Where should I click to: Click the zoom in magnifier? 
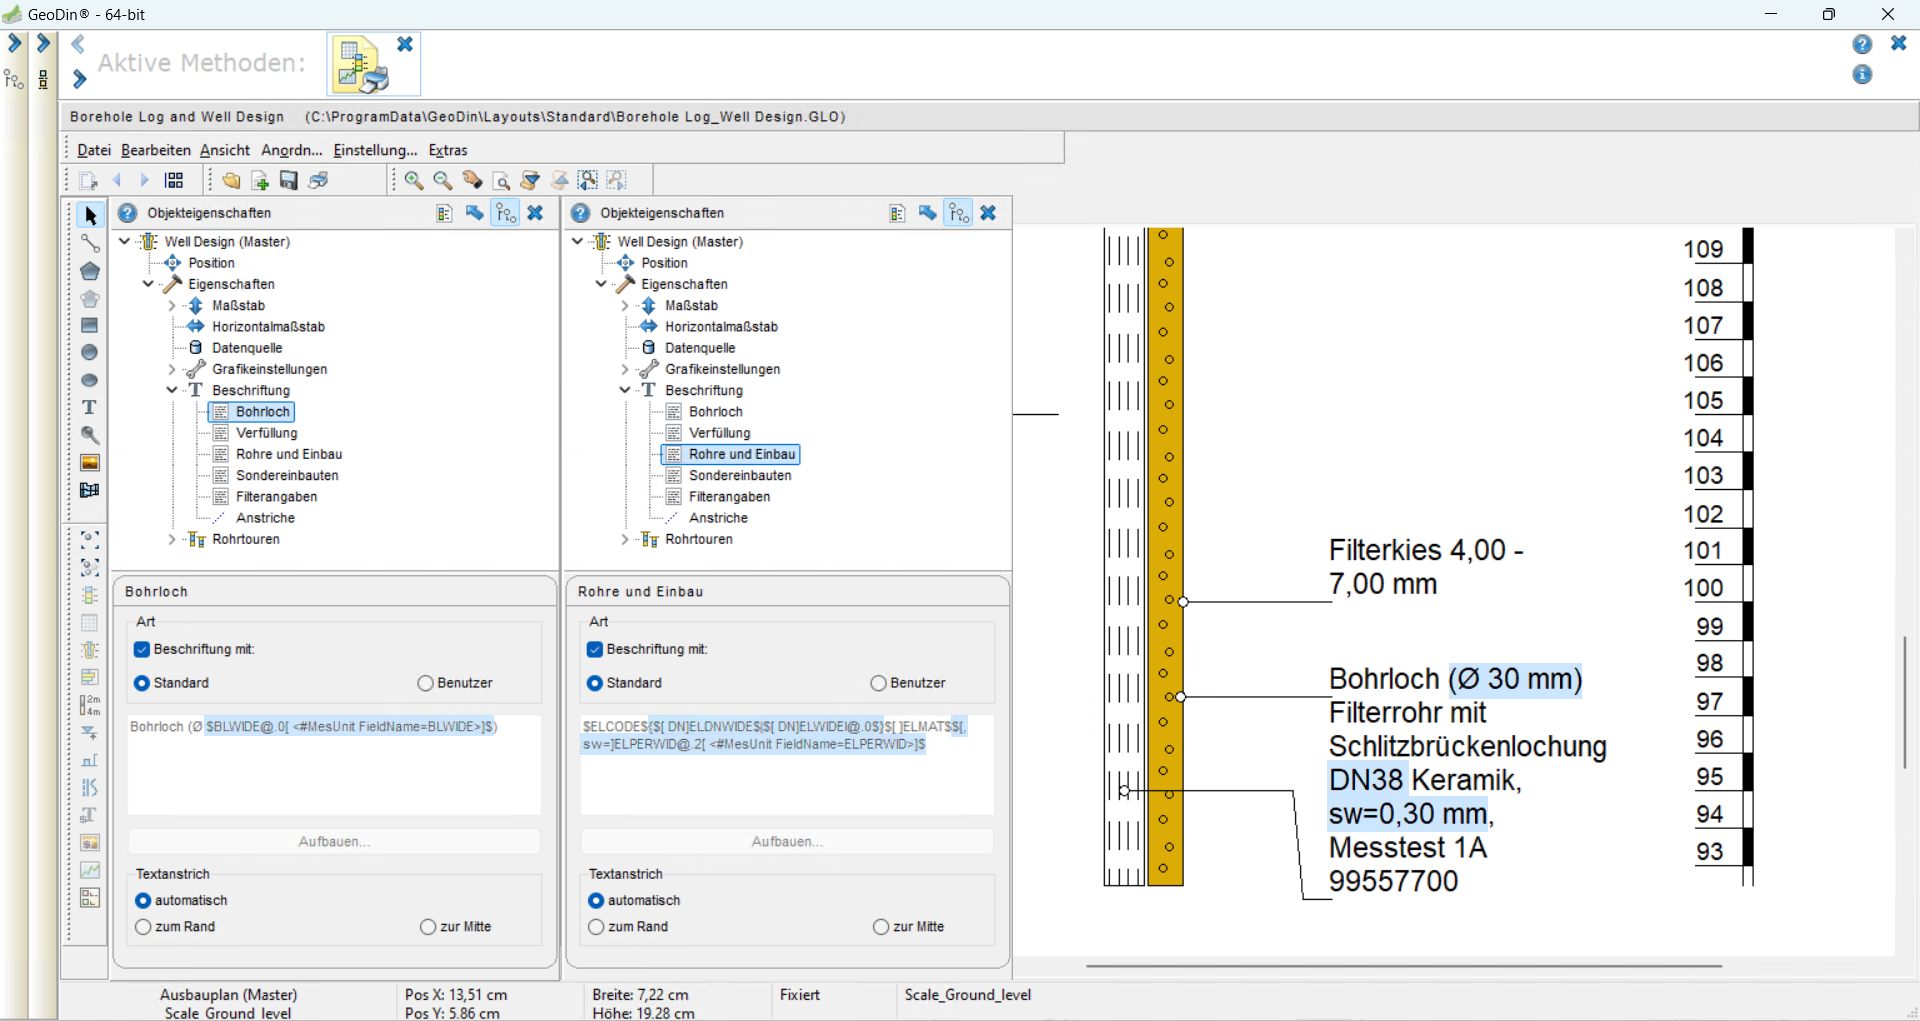click(x=414, y=180)
